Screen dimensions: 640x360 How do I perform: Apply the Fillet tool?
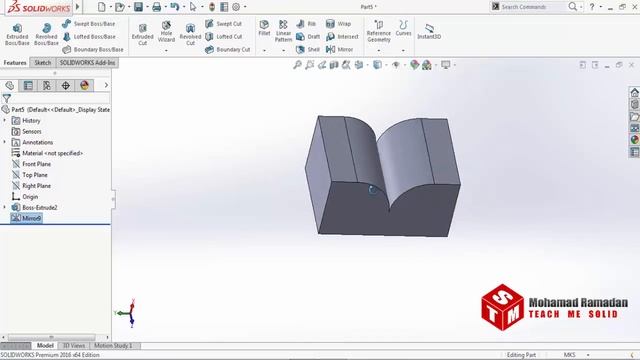point(264,28)
